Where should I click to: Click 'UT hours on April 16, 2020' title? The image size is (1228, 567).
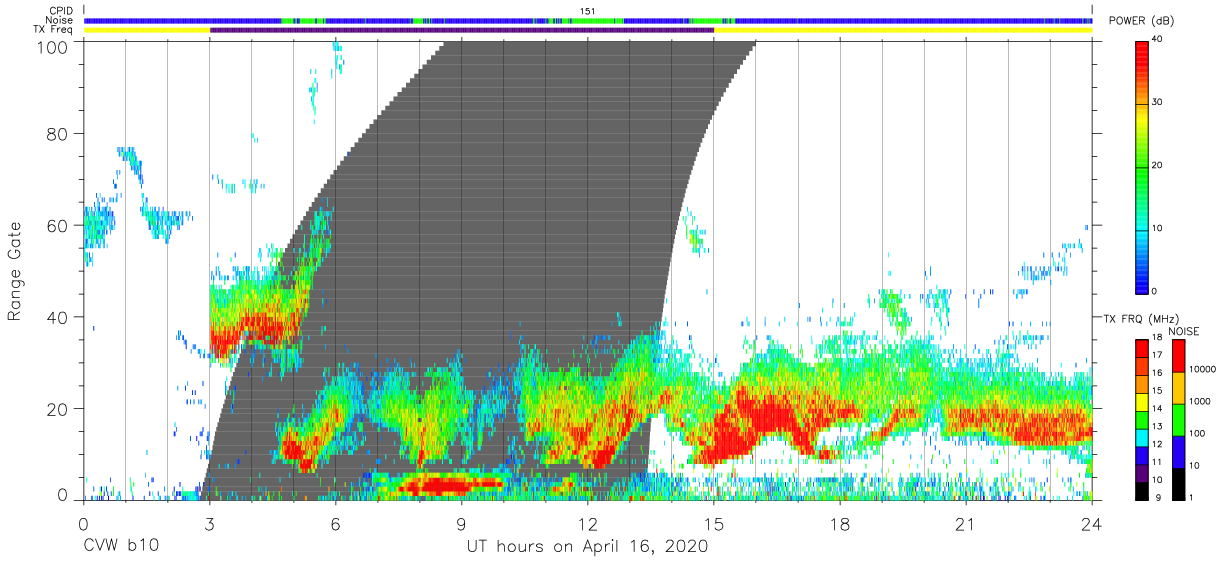point(587,547)
